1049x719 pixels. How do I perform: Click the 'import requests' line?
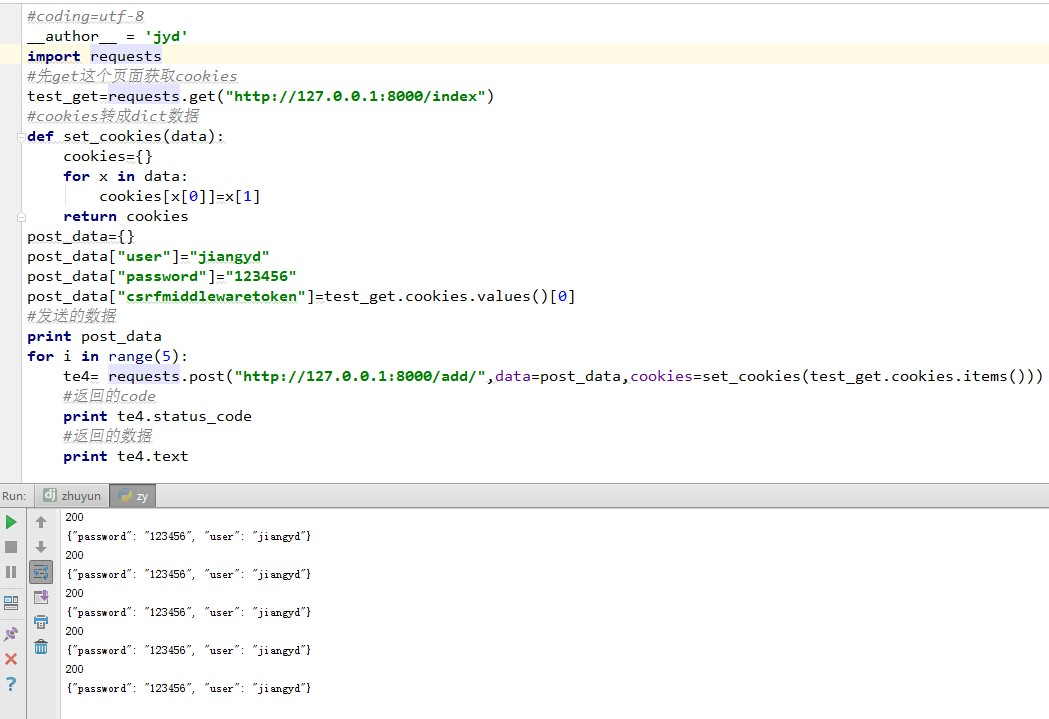(x=94, y=56)
